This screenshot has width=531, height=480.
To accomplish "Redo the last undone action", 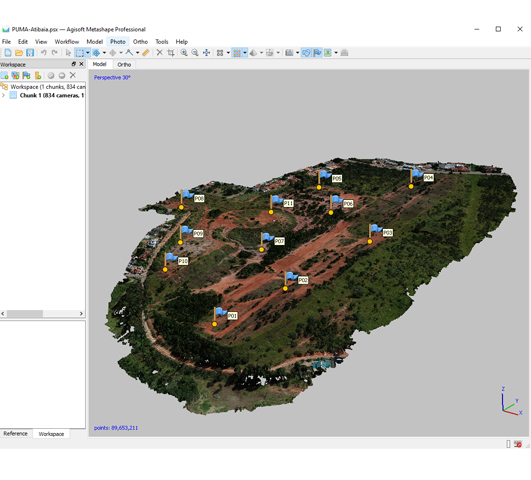I will pyautogui.click(x=54, y=53).
